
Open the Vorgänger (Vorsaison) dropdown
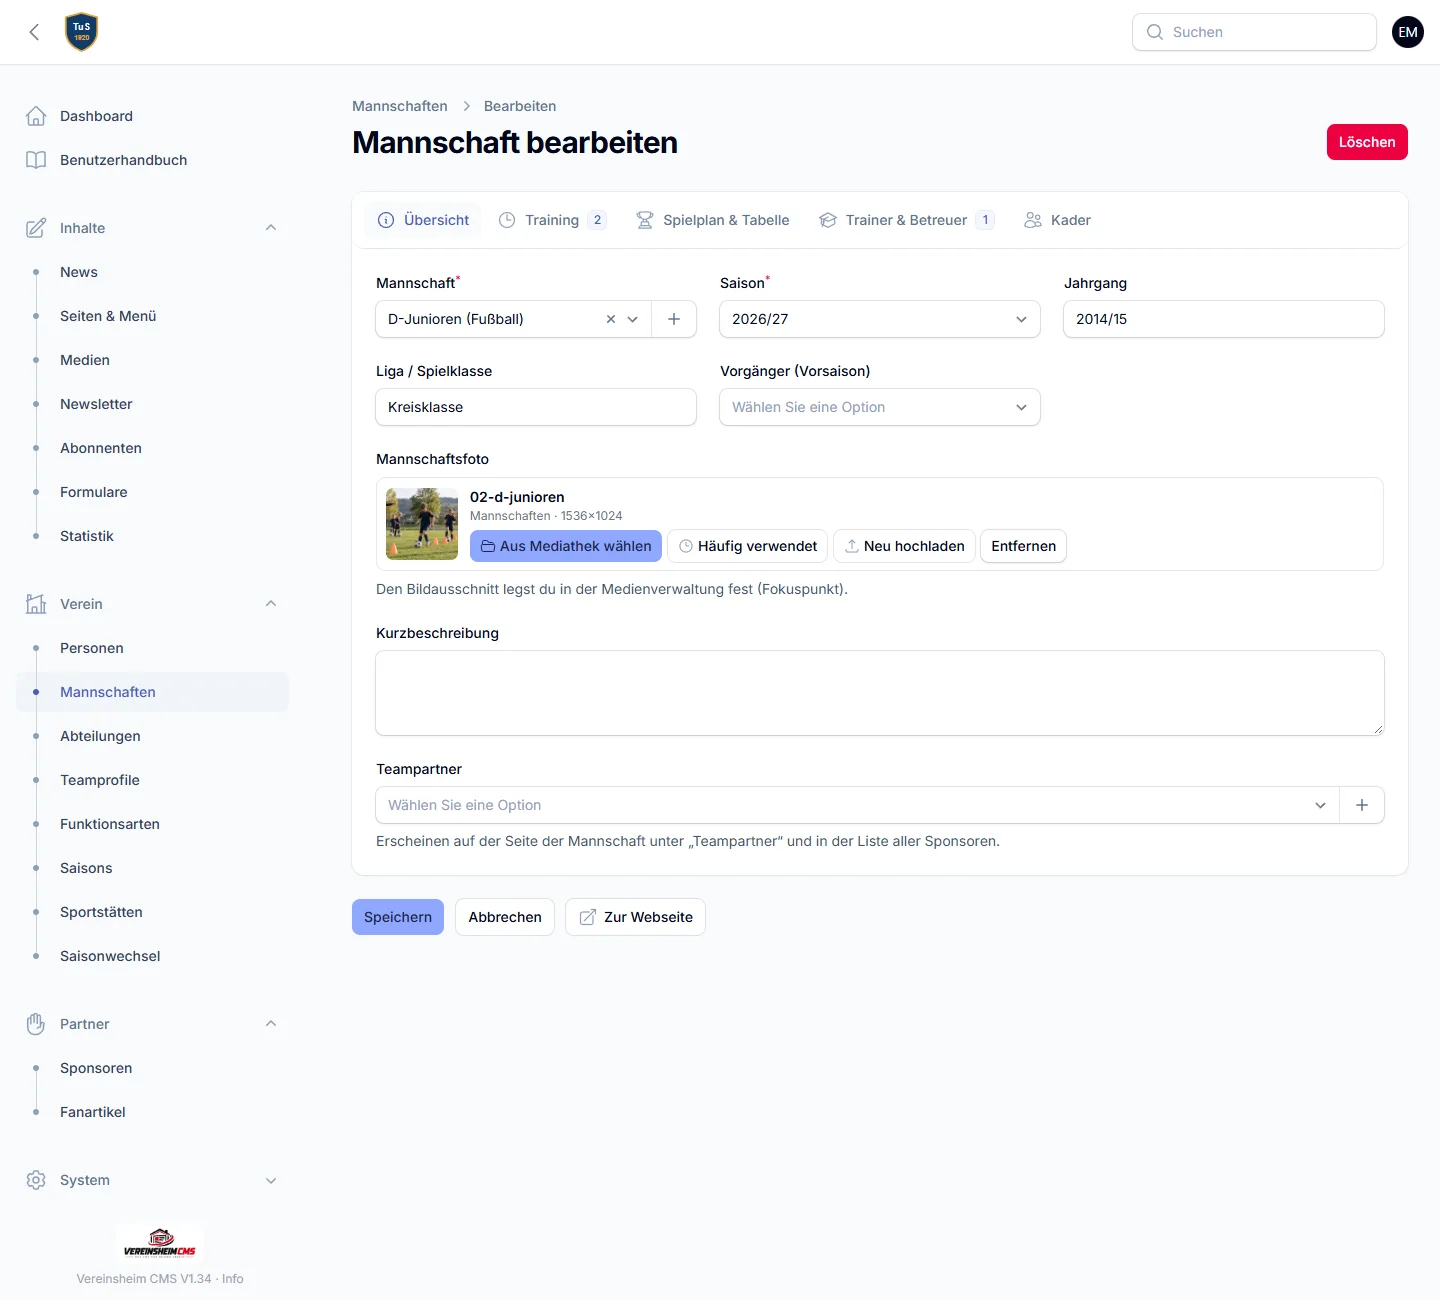[x=880, y=407]
